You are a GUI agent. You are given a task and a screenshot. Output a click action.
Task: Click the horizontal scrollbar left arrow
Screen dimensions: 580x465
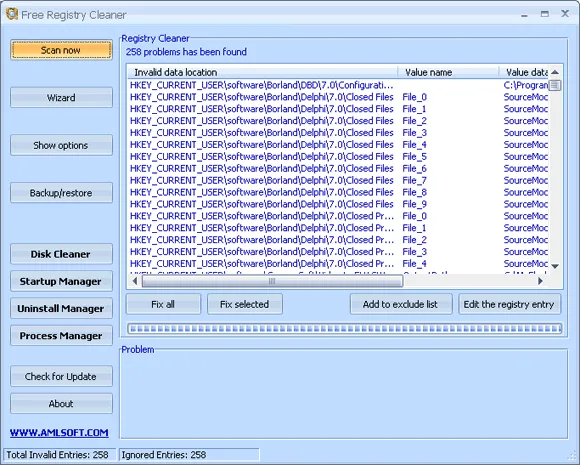click(135, 281)
